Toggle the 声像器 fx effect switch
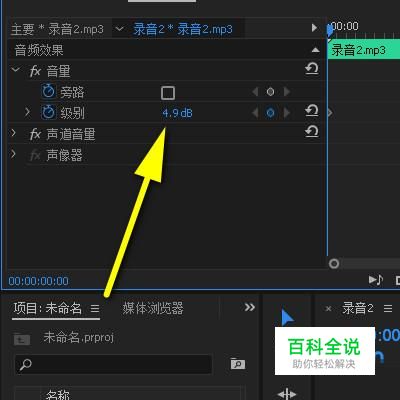This screenshot has width=400, height=400. 35,155
